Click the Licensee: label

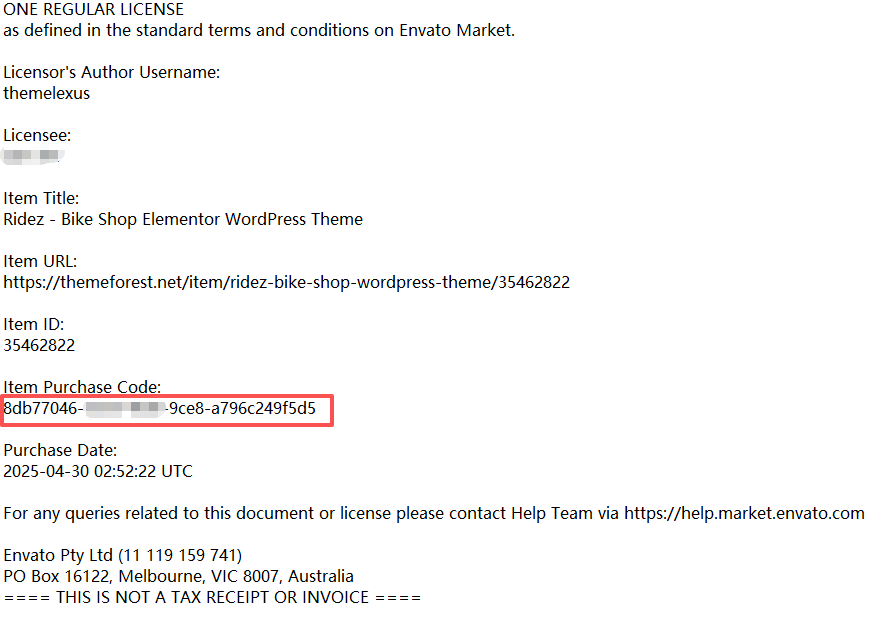(37, 135)
